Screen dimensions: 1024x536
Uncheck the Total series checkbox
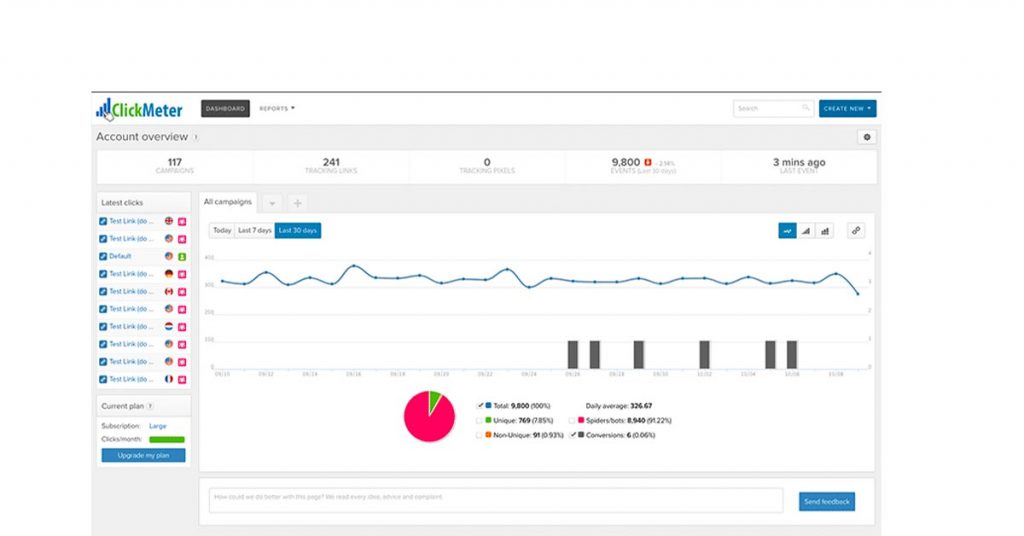click(x=480, y=405)
